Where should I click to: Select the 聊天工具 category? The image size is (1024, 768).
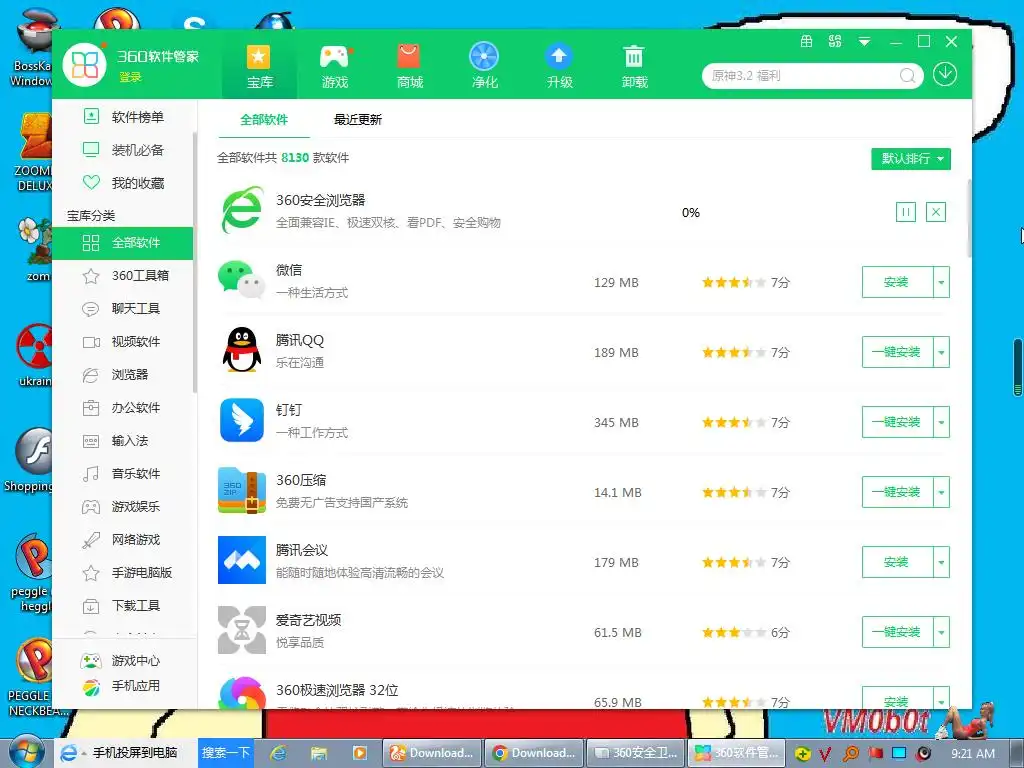click(x=123, y=308)
